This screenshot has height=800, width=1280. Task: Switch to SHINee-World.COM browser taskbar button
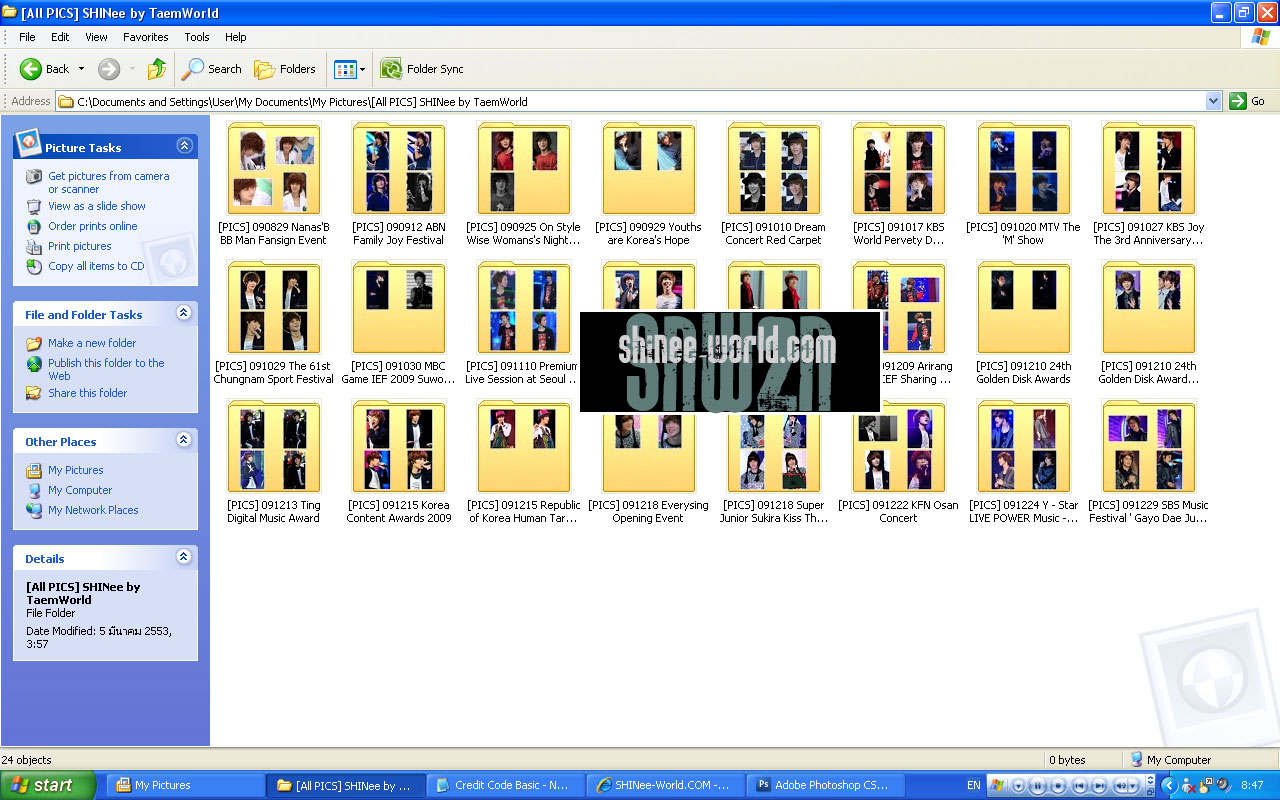[x=665, y=785]
